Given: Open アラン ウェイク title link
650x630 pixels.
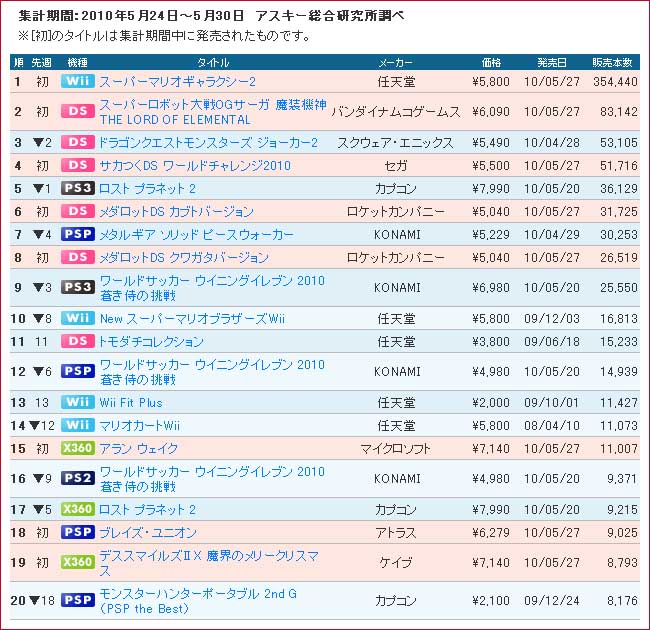Looking at the screenshot, I should pos(139,448).
